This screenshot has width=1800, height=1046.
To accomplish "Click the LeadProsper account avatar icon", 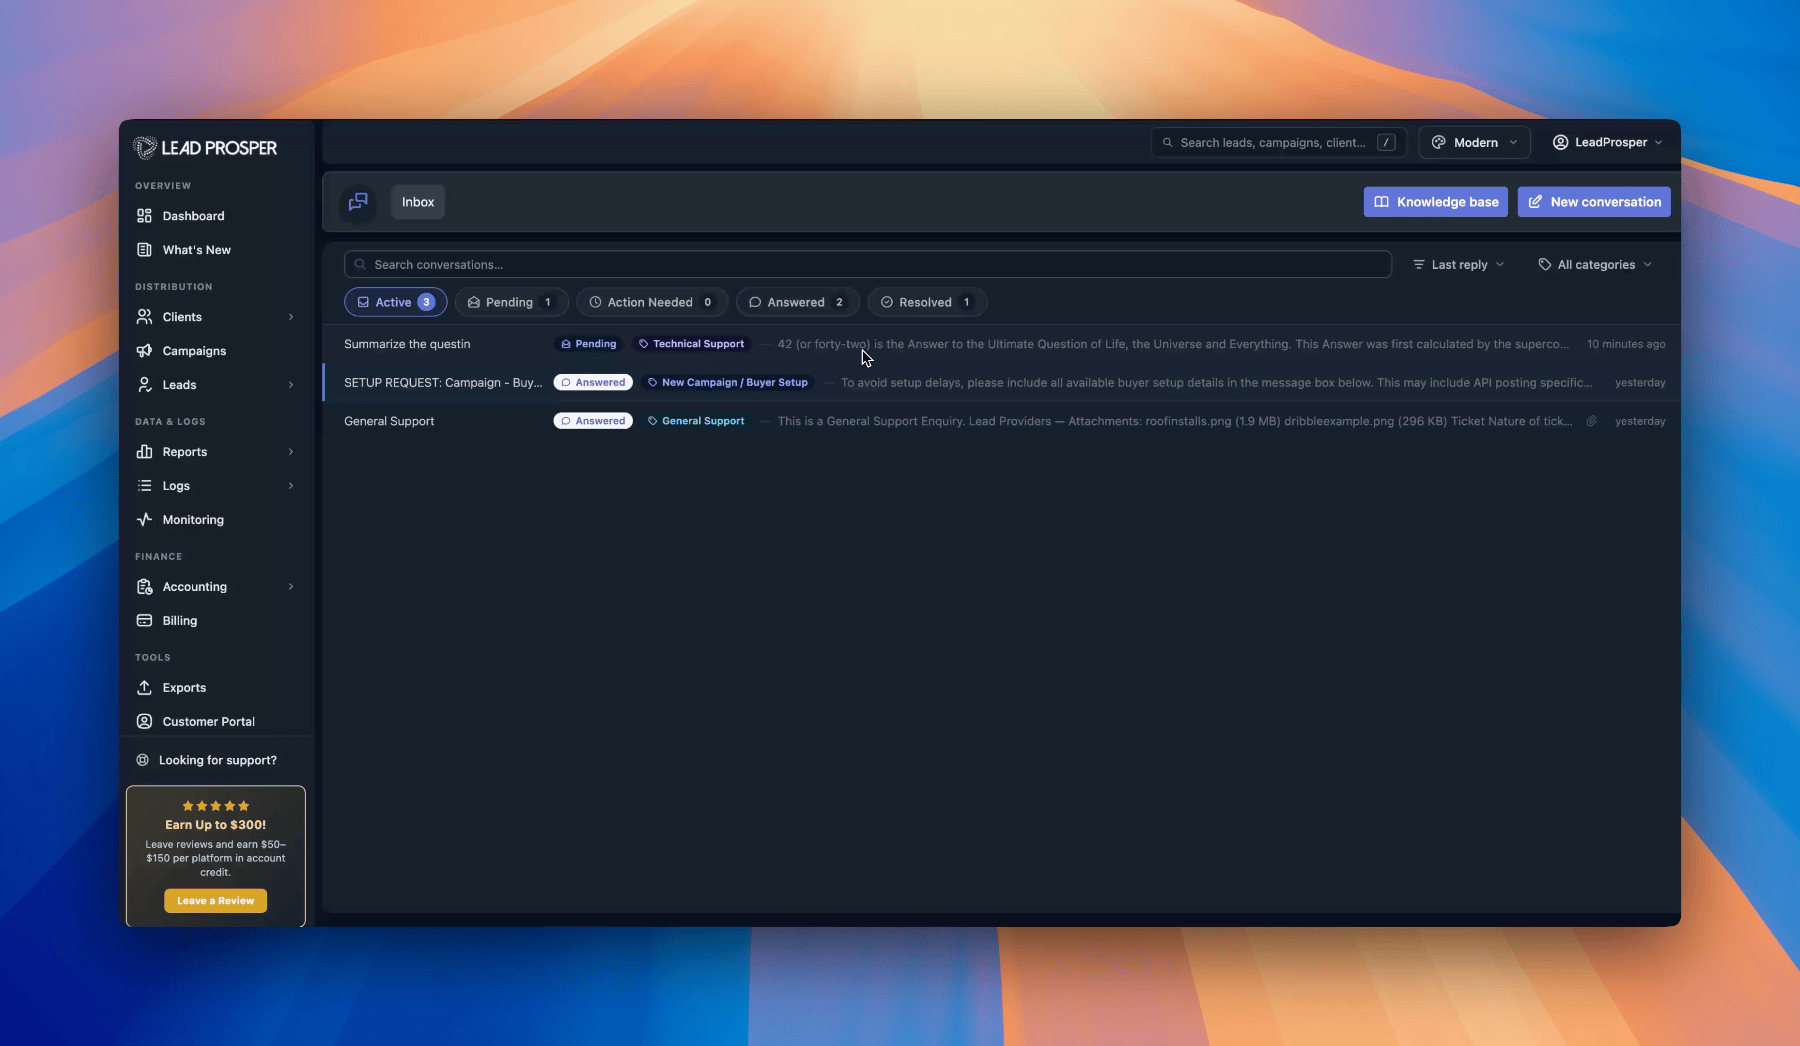I will coord(1560,143).
